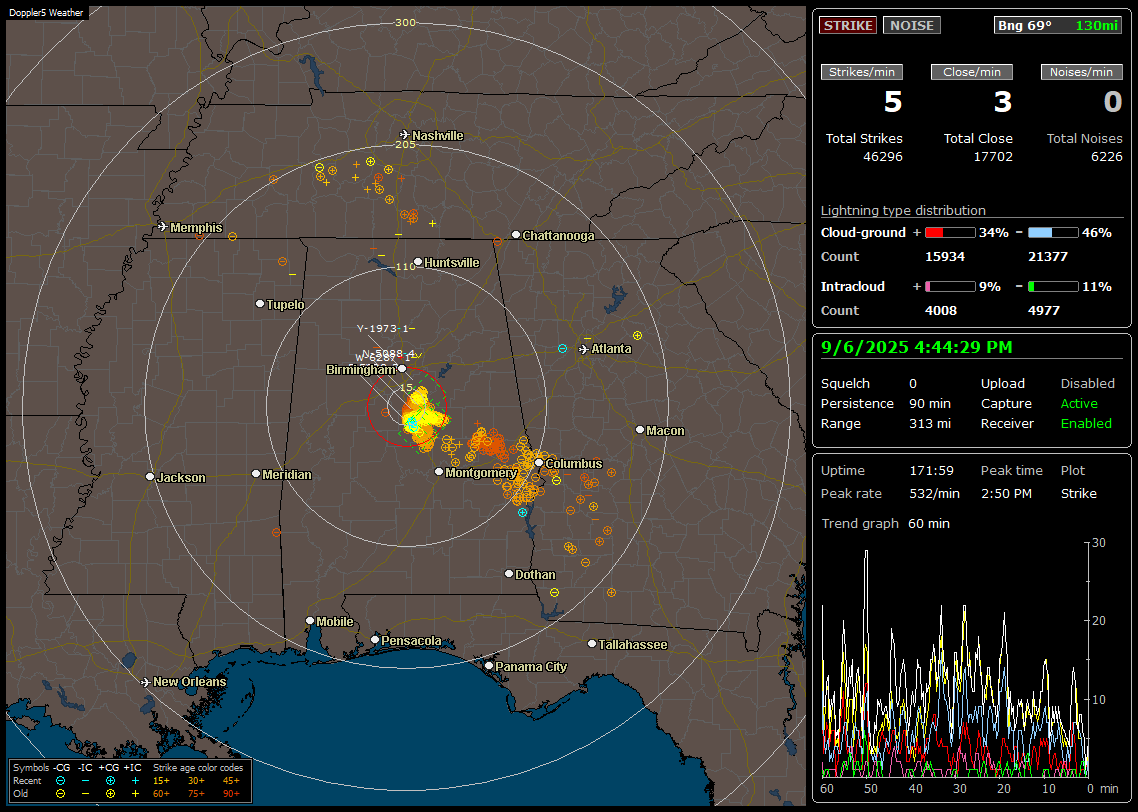Screen dimensions: 1138x812
Task: Click the Meridian city marker dot
Action: click(255, 474)
